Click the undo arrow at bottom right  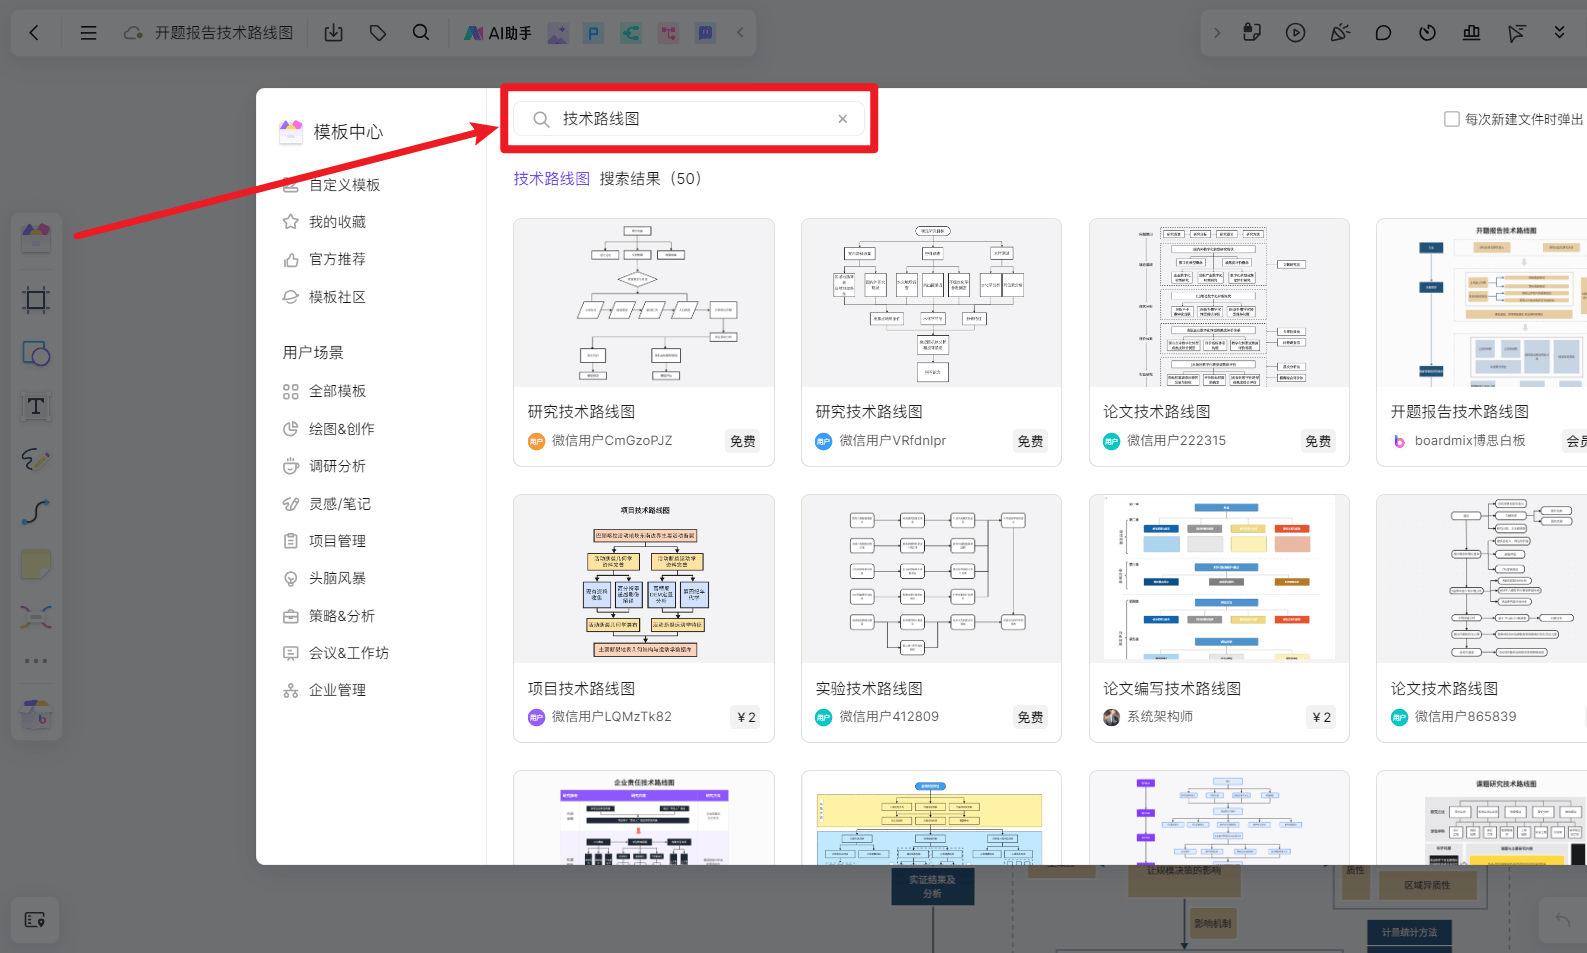pos(1562,920)
